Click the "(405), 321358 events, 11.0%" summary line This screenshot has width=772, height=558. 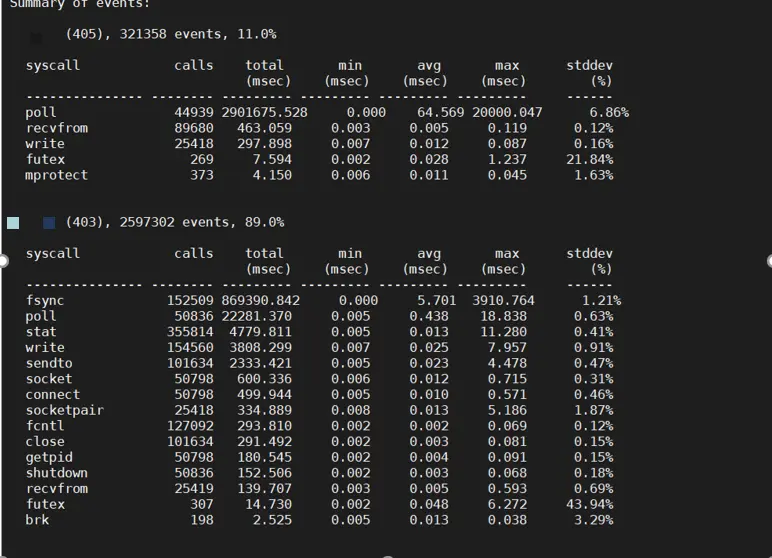[171, 34]
